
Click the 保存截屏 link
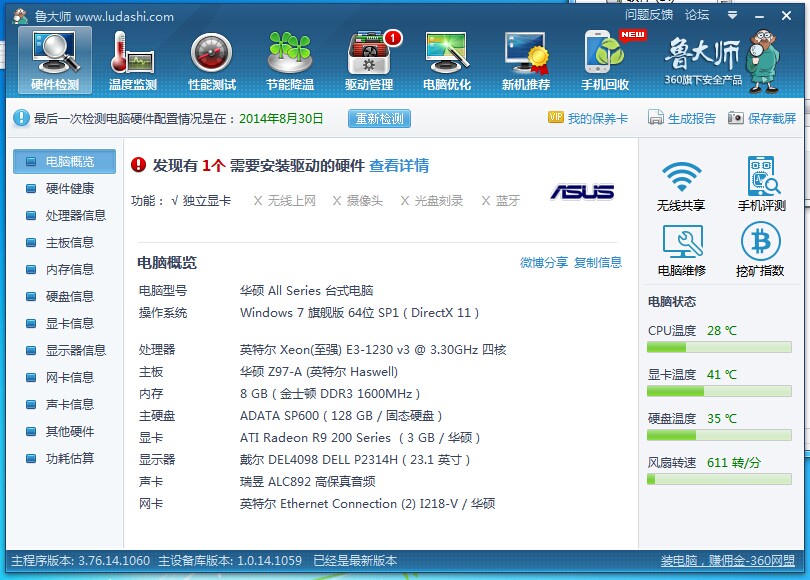(x=772, y=118)
